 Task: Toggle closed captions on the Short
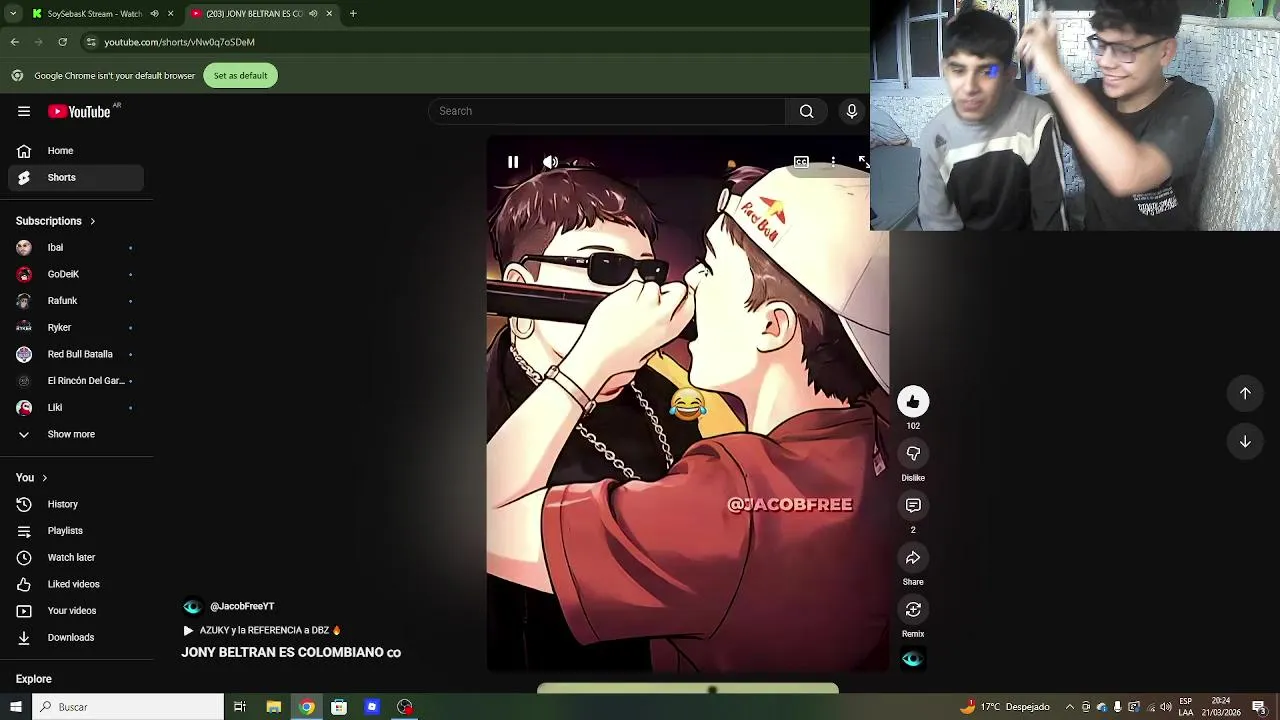(801, 162)
